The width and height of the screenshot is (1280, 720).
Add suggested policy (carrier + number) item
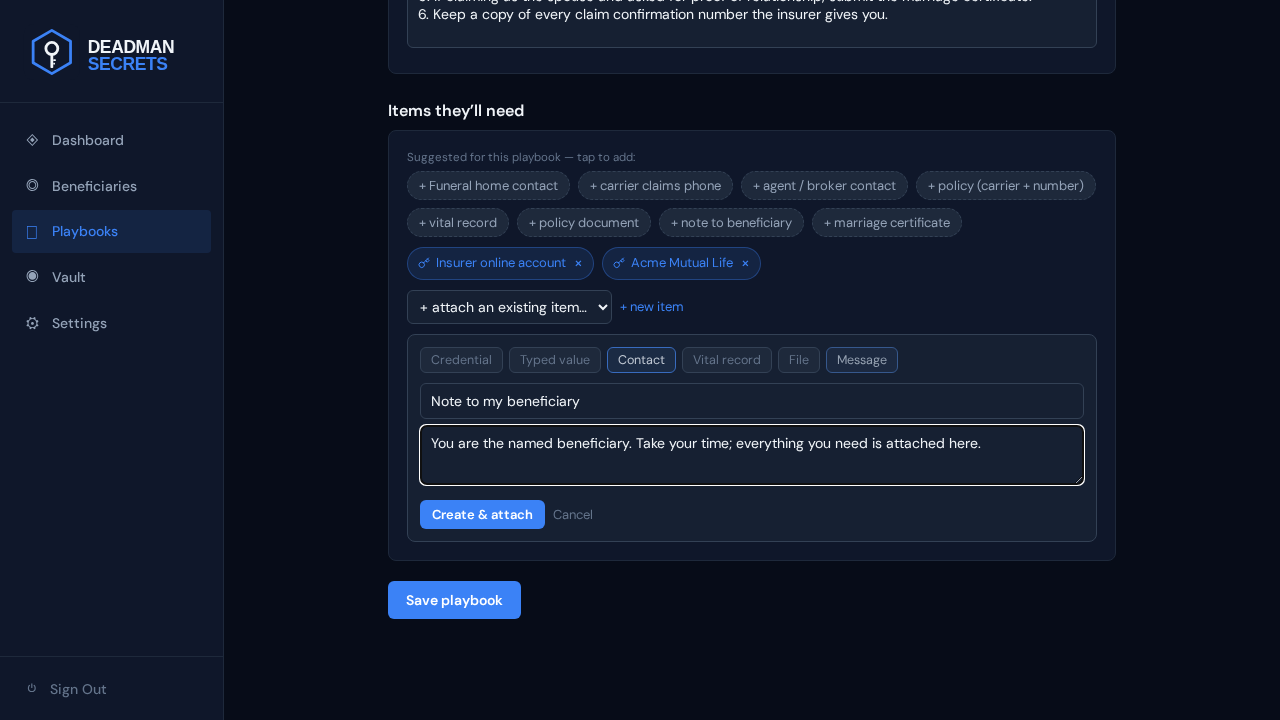coord(1006,185)
